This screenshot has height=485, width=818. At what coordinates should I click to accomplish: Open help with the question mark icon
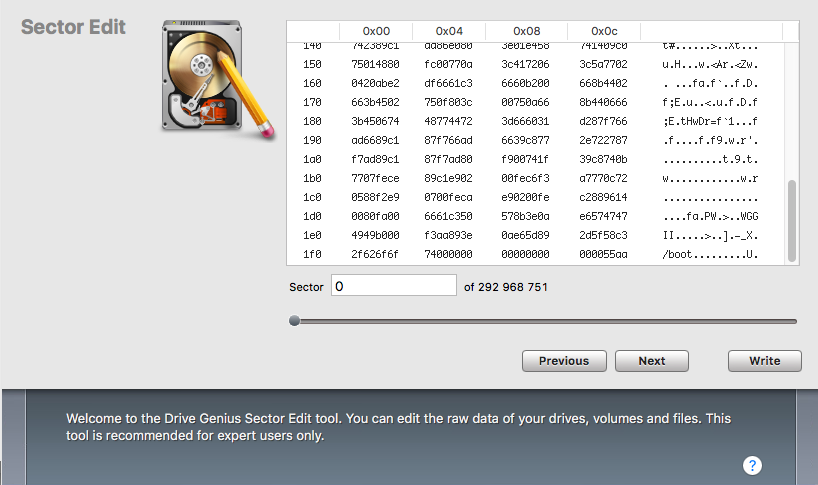[x=753, y=465]
